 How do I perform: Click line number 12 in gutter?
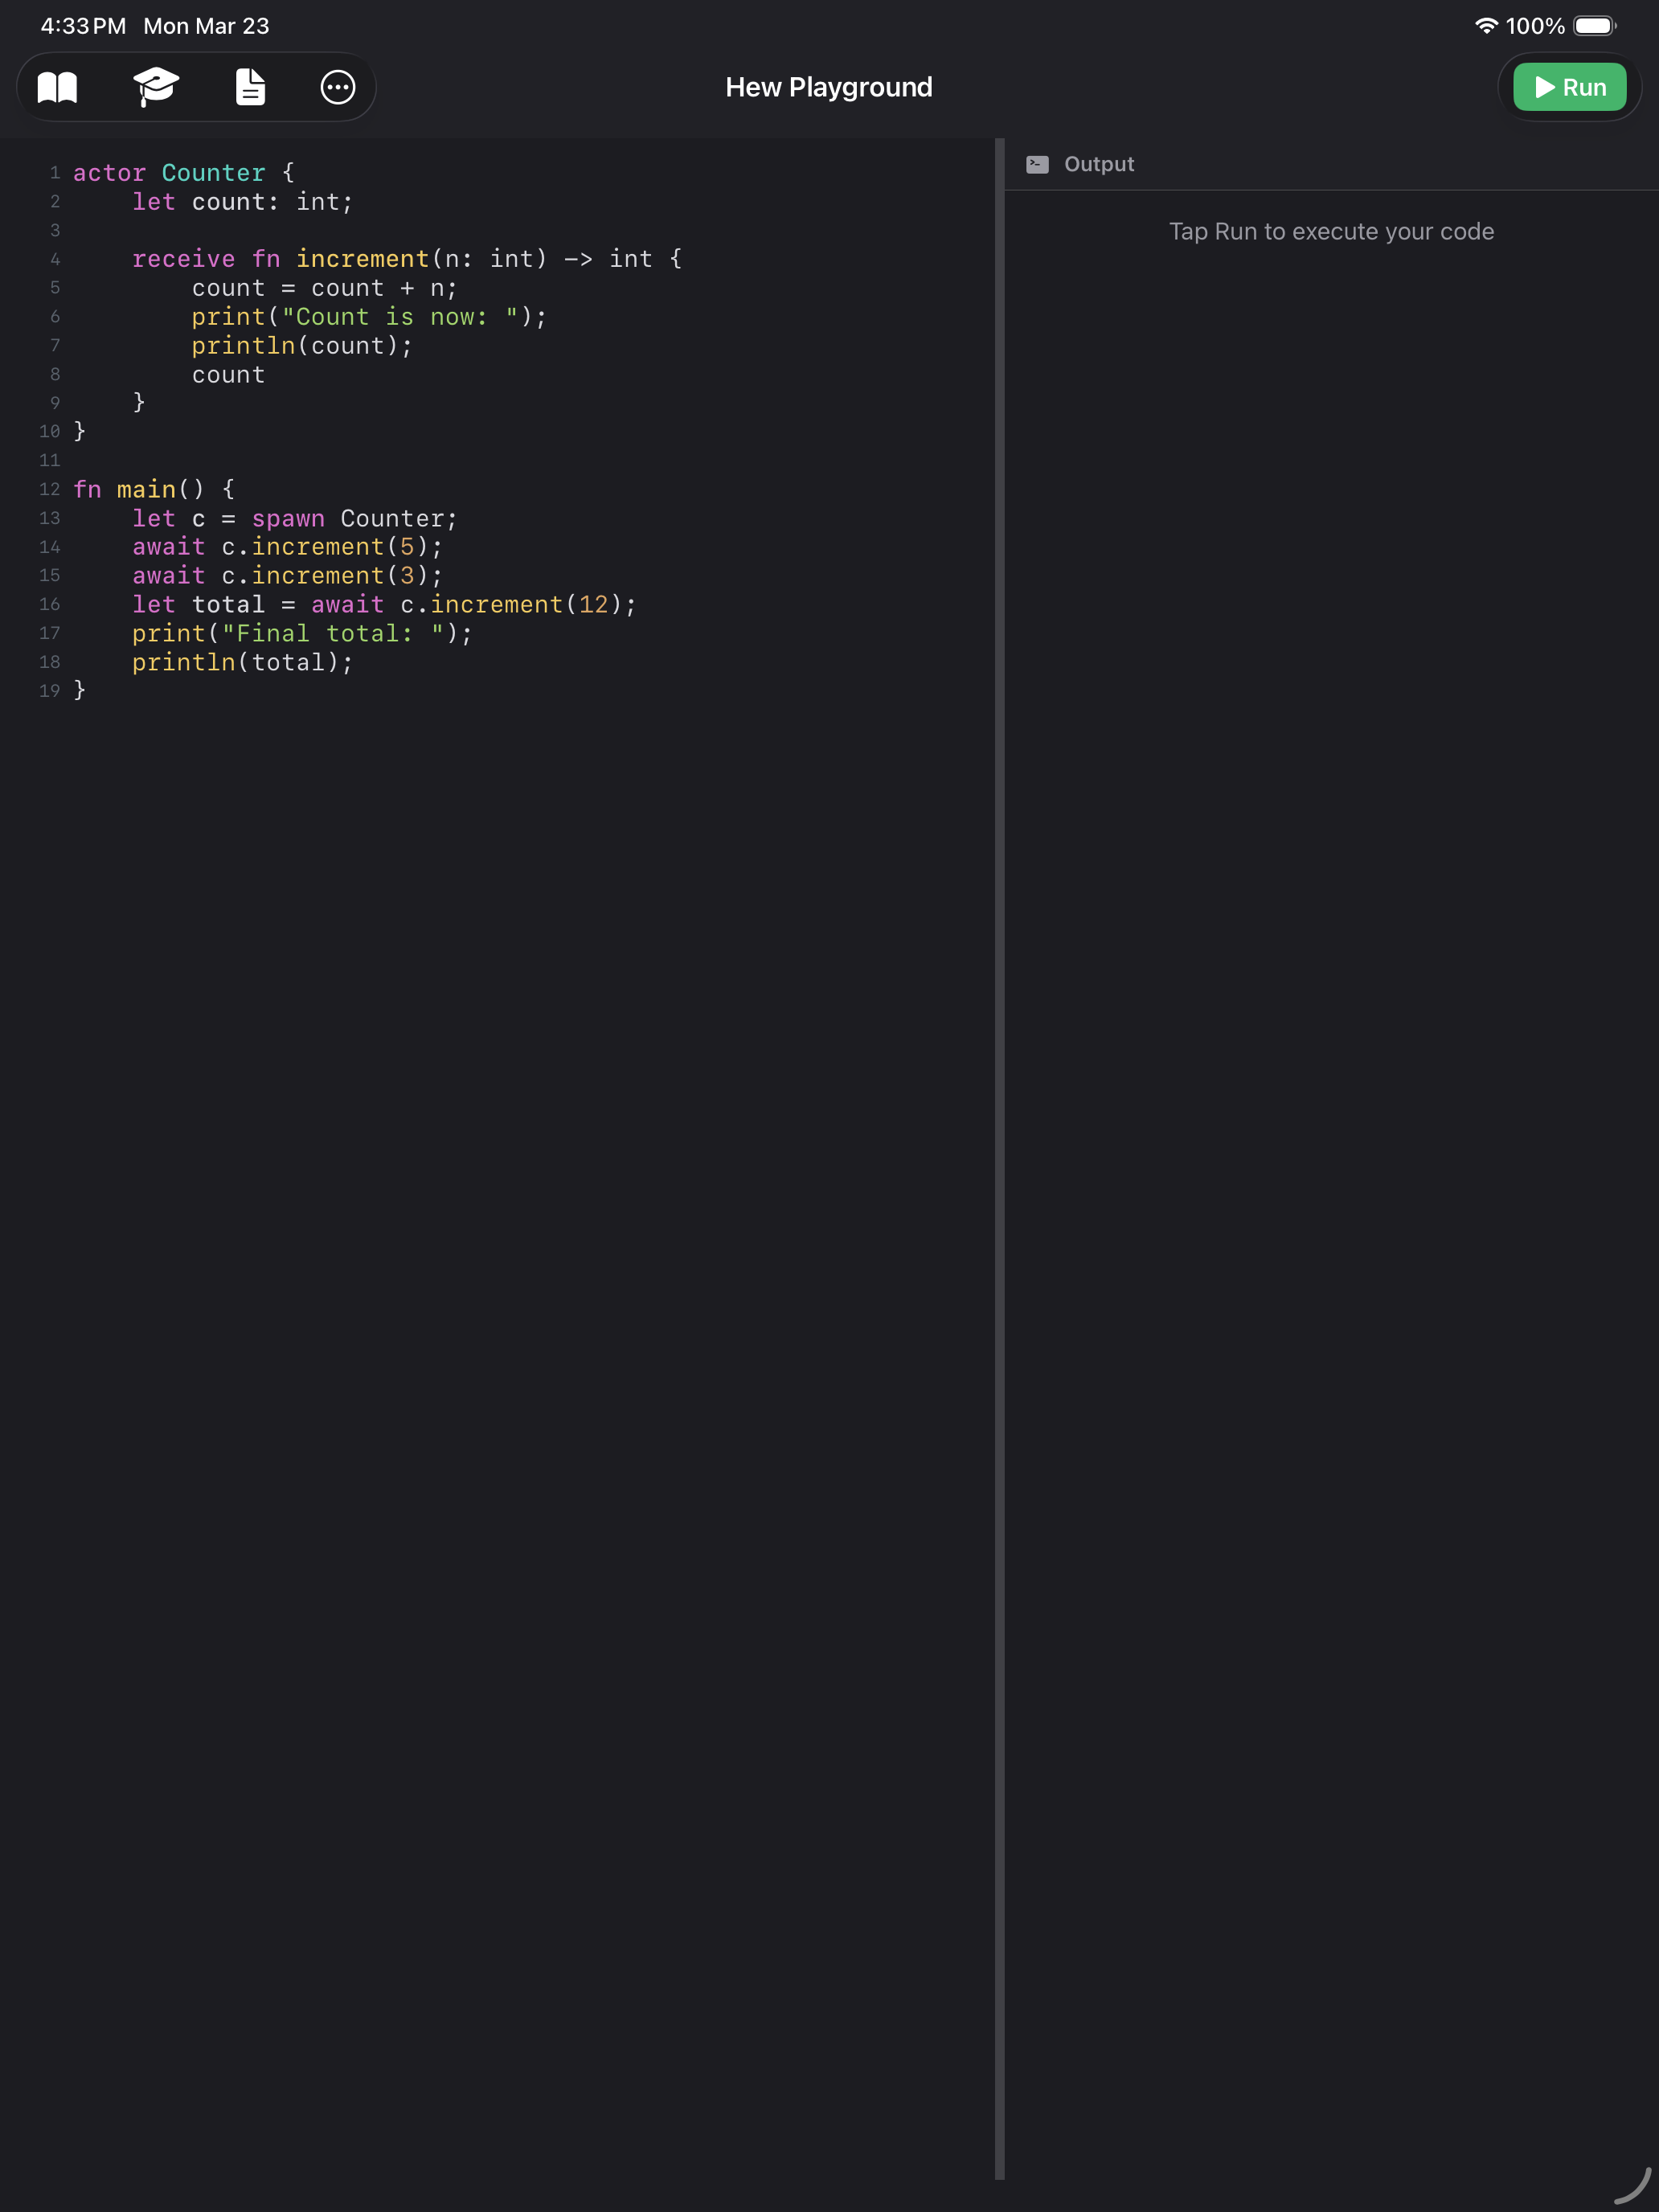tap(49, 490)
